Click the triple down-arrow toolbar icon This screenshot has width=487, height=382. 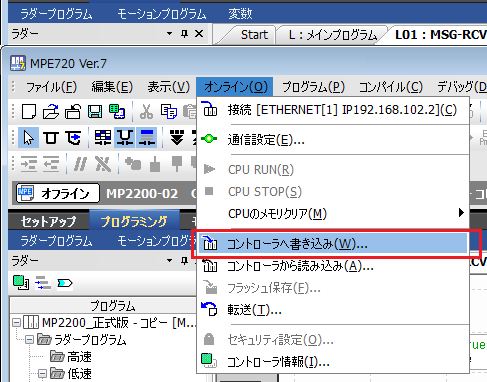tap(177, 137)
